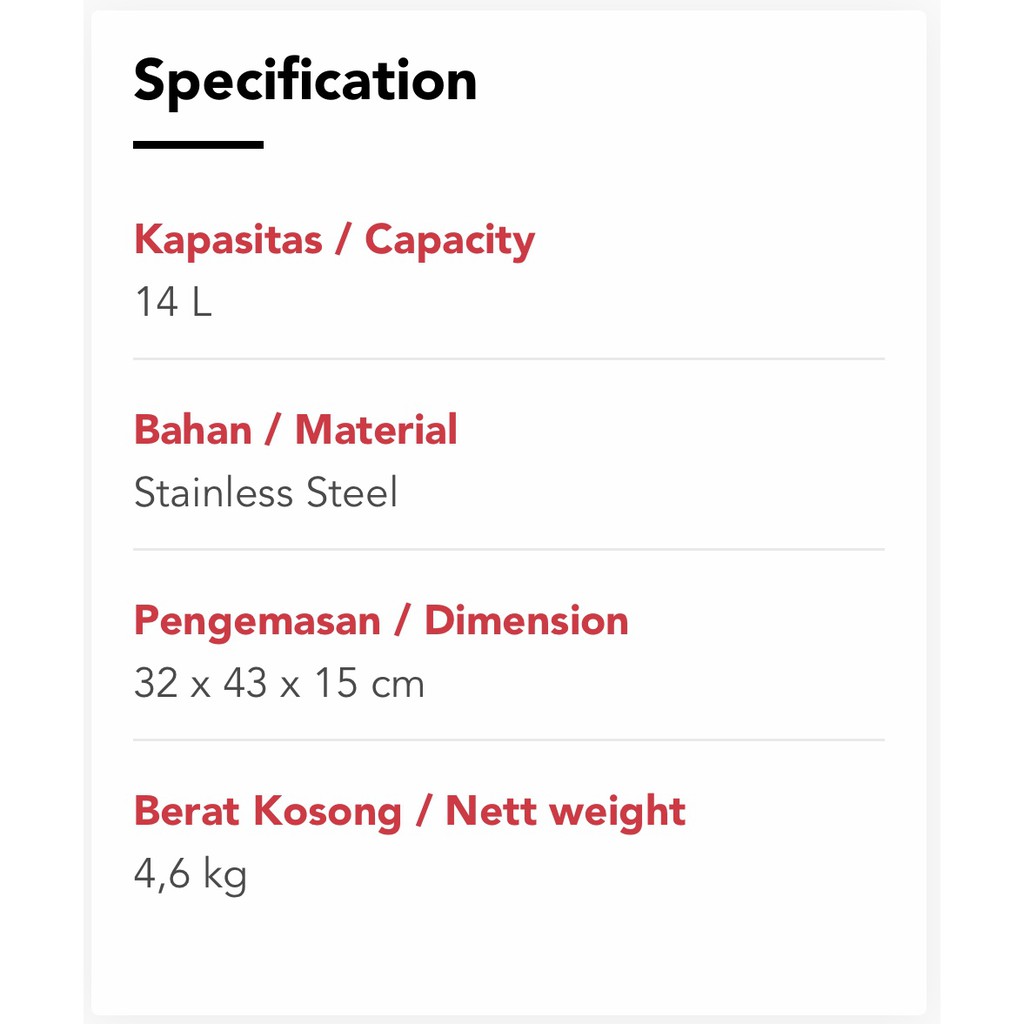Image resolution: width=1024 pixels, height=1024 pixels.
Task: Select the red word Pengemasan
Action: click(x=257, y=621)
